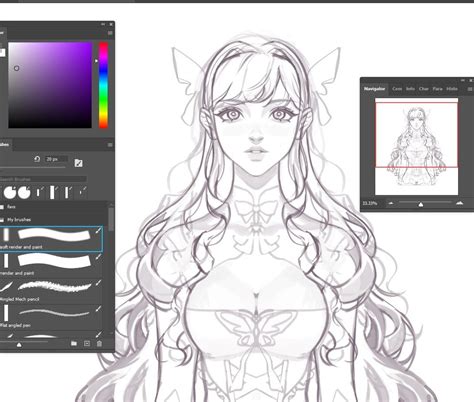This screenshot has width=474, height=402.
Task: Select the fifth recent brush, narrow flat tip
Action: point(68,192)
